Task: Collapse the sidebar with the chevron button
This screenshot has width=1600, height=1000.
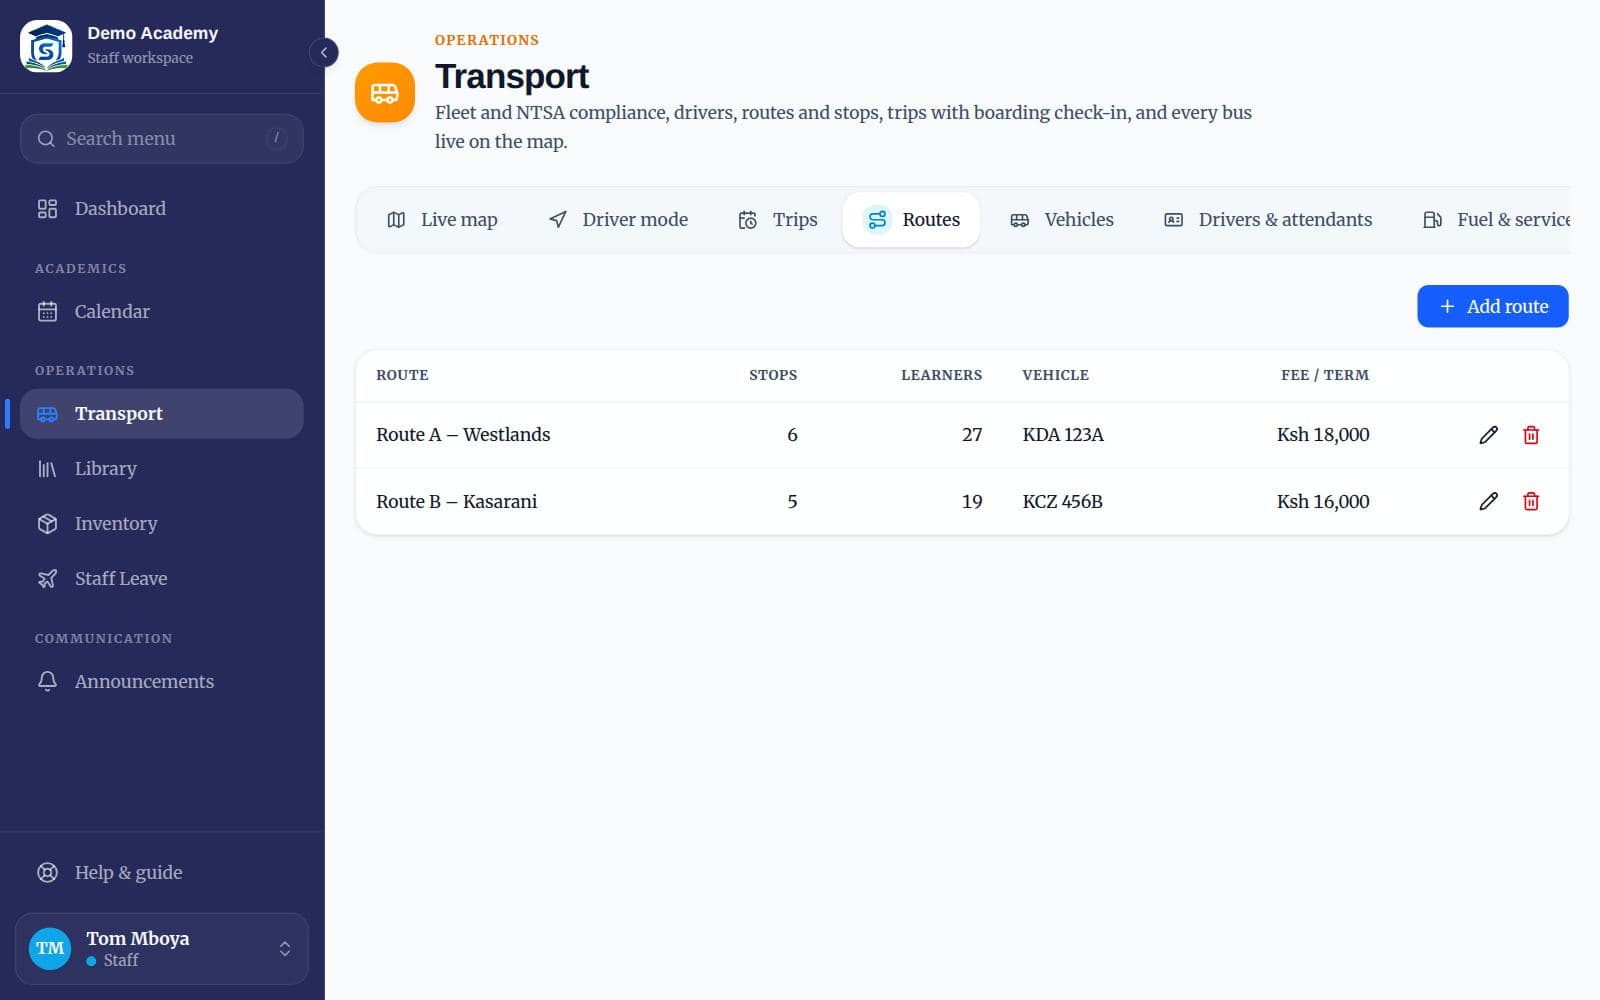Action: tap(323, 52)
